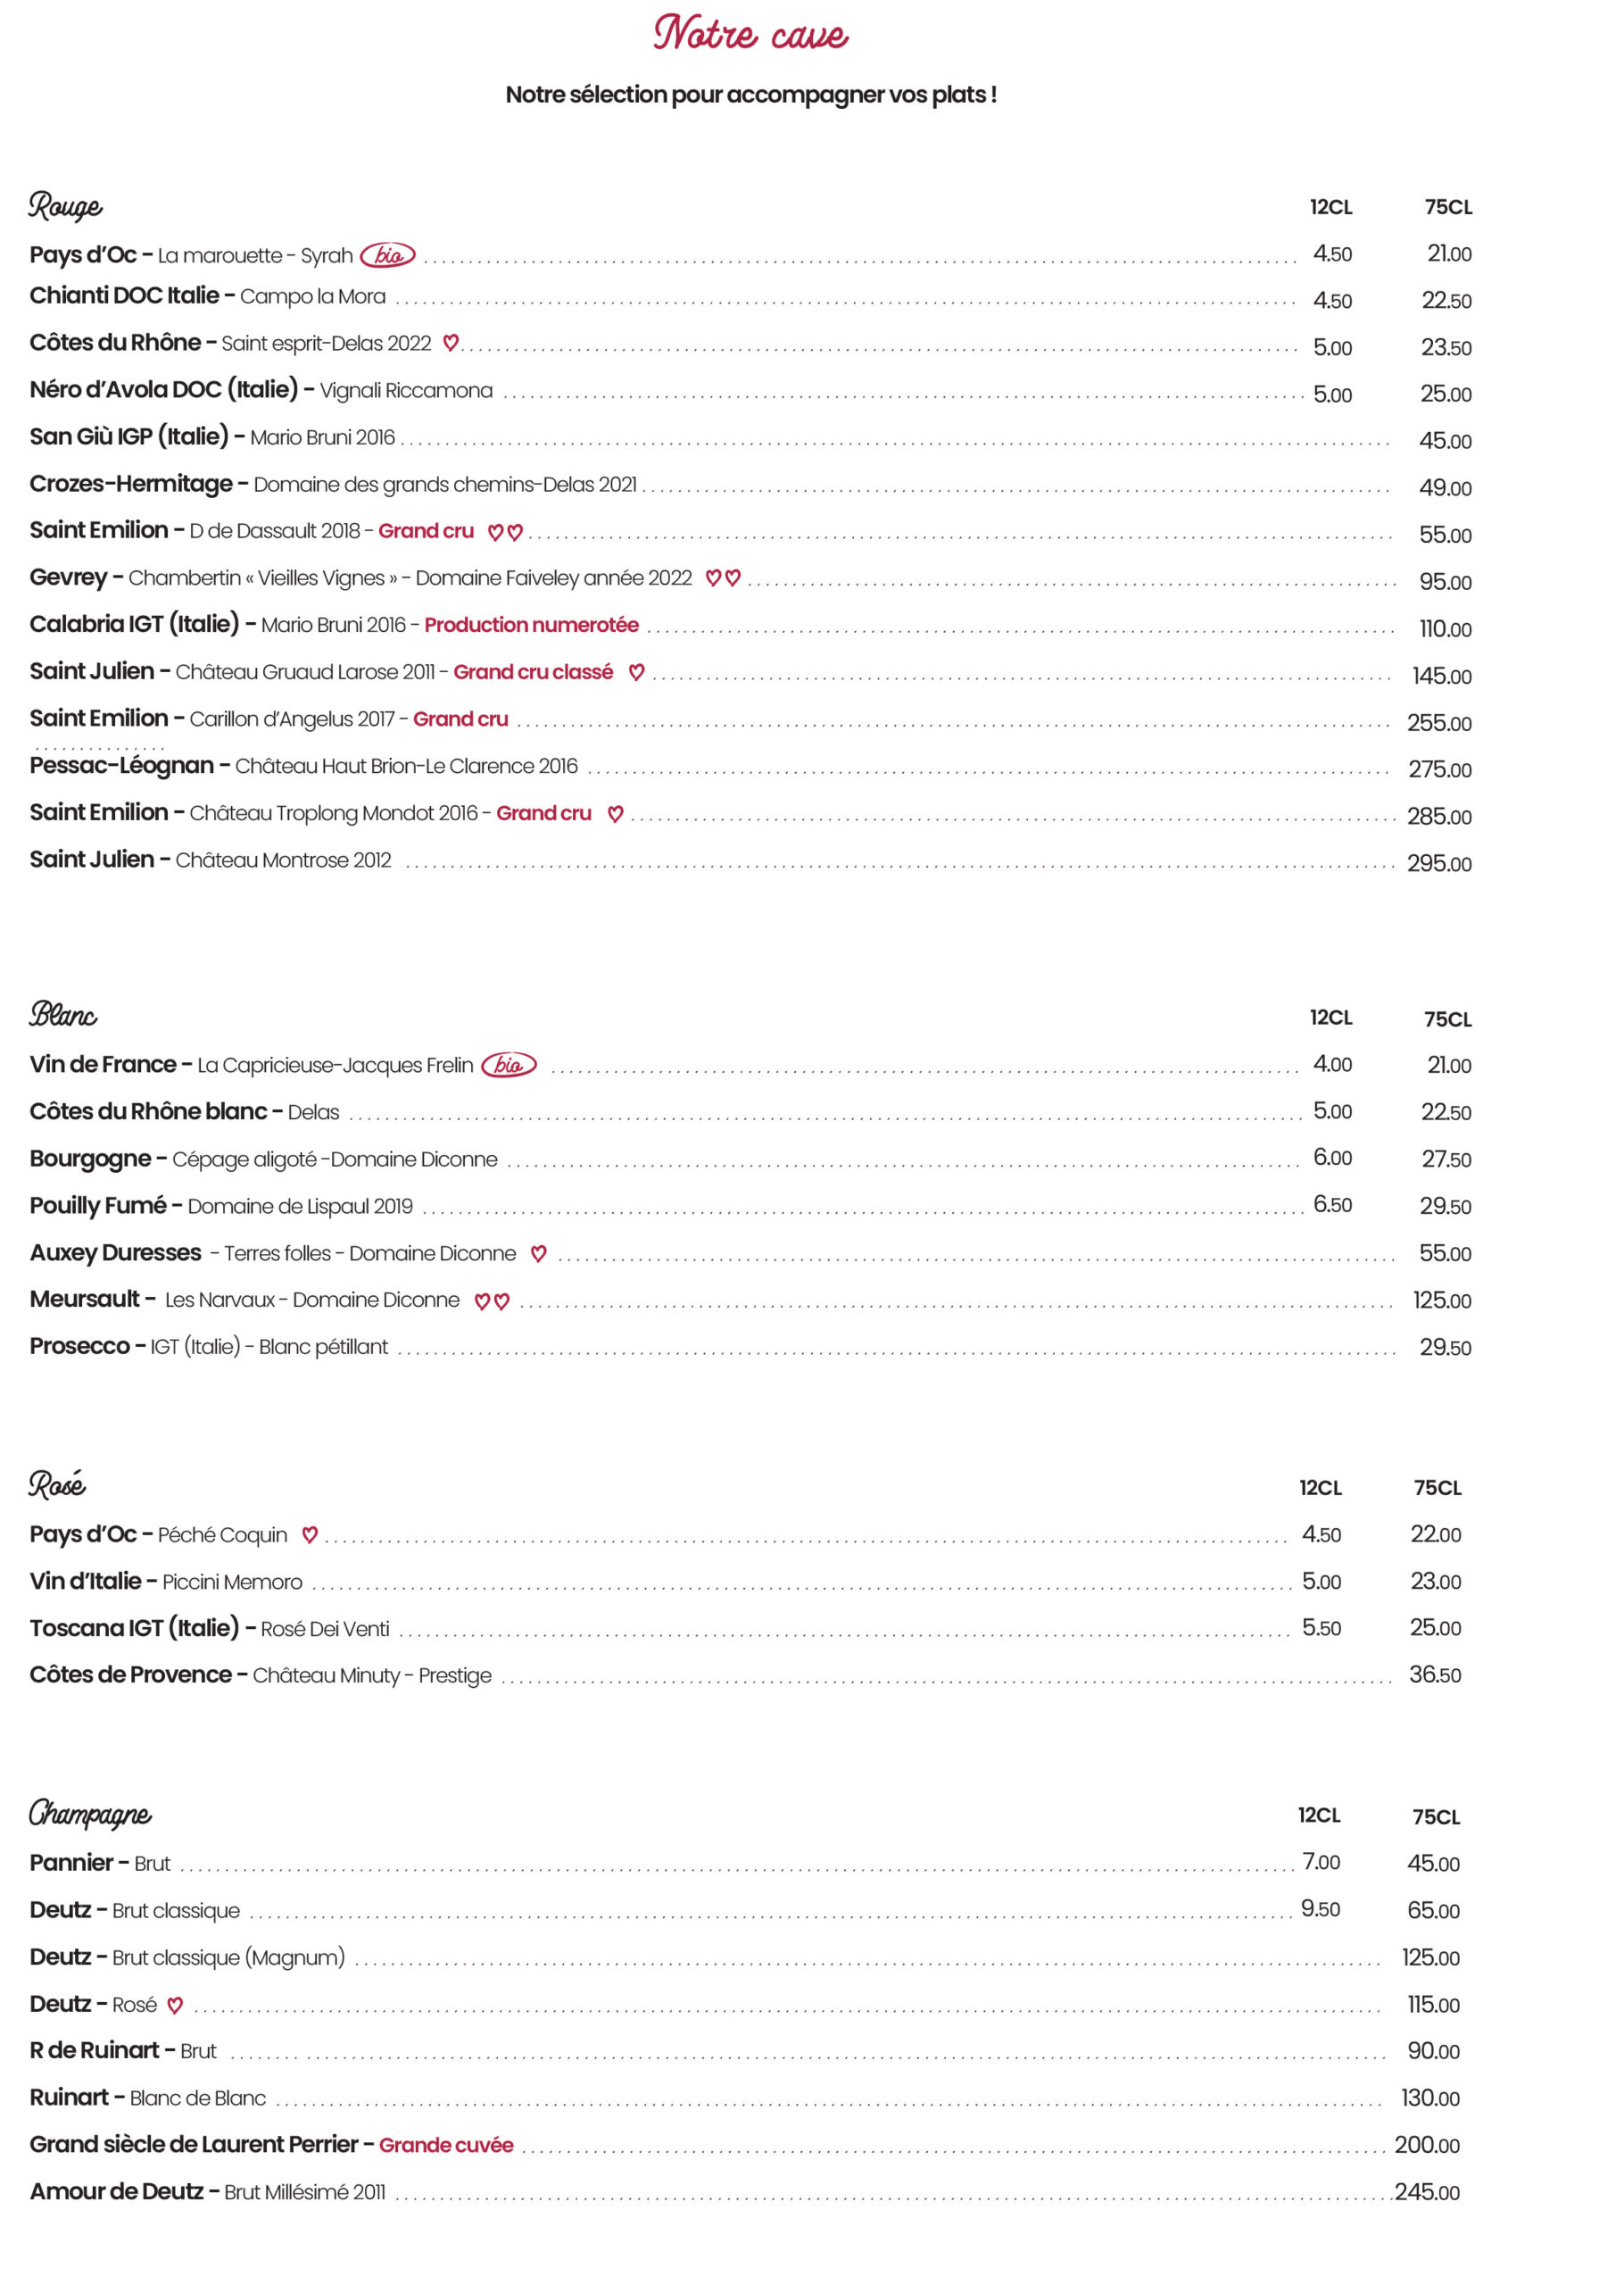Click the heart next to Château Gruaud Larose
This screenshot has height=2285, width=1624.
coord(636,672)
